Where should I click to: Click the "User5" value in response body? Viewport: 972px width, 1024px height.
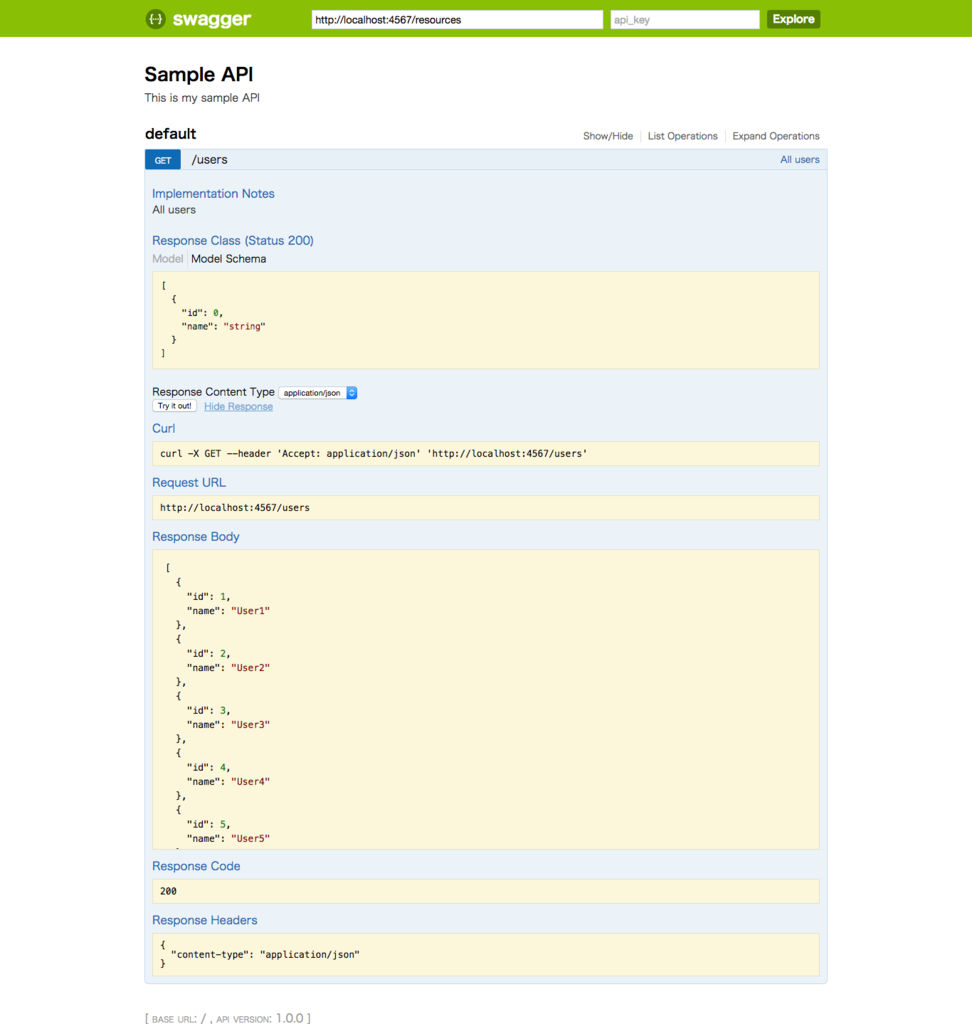click(x=250, y=839)
